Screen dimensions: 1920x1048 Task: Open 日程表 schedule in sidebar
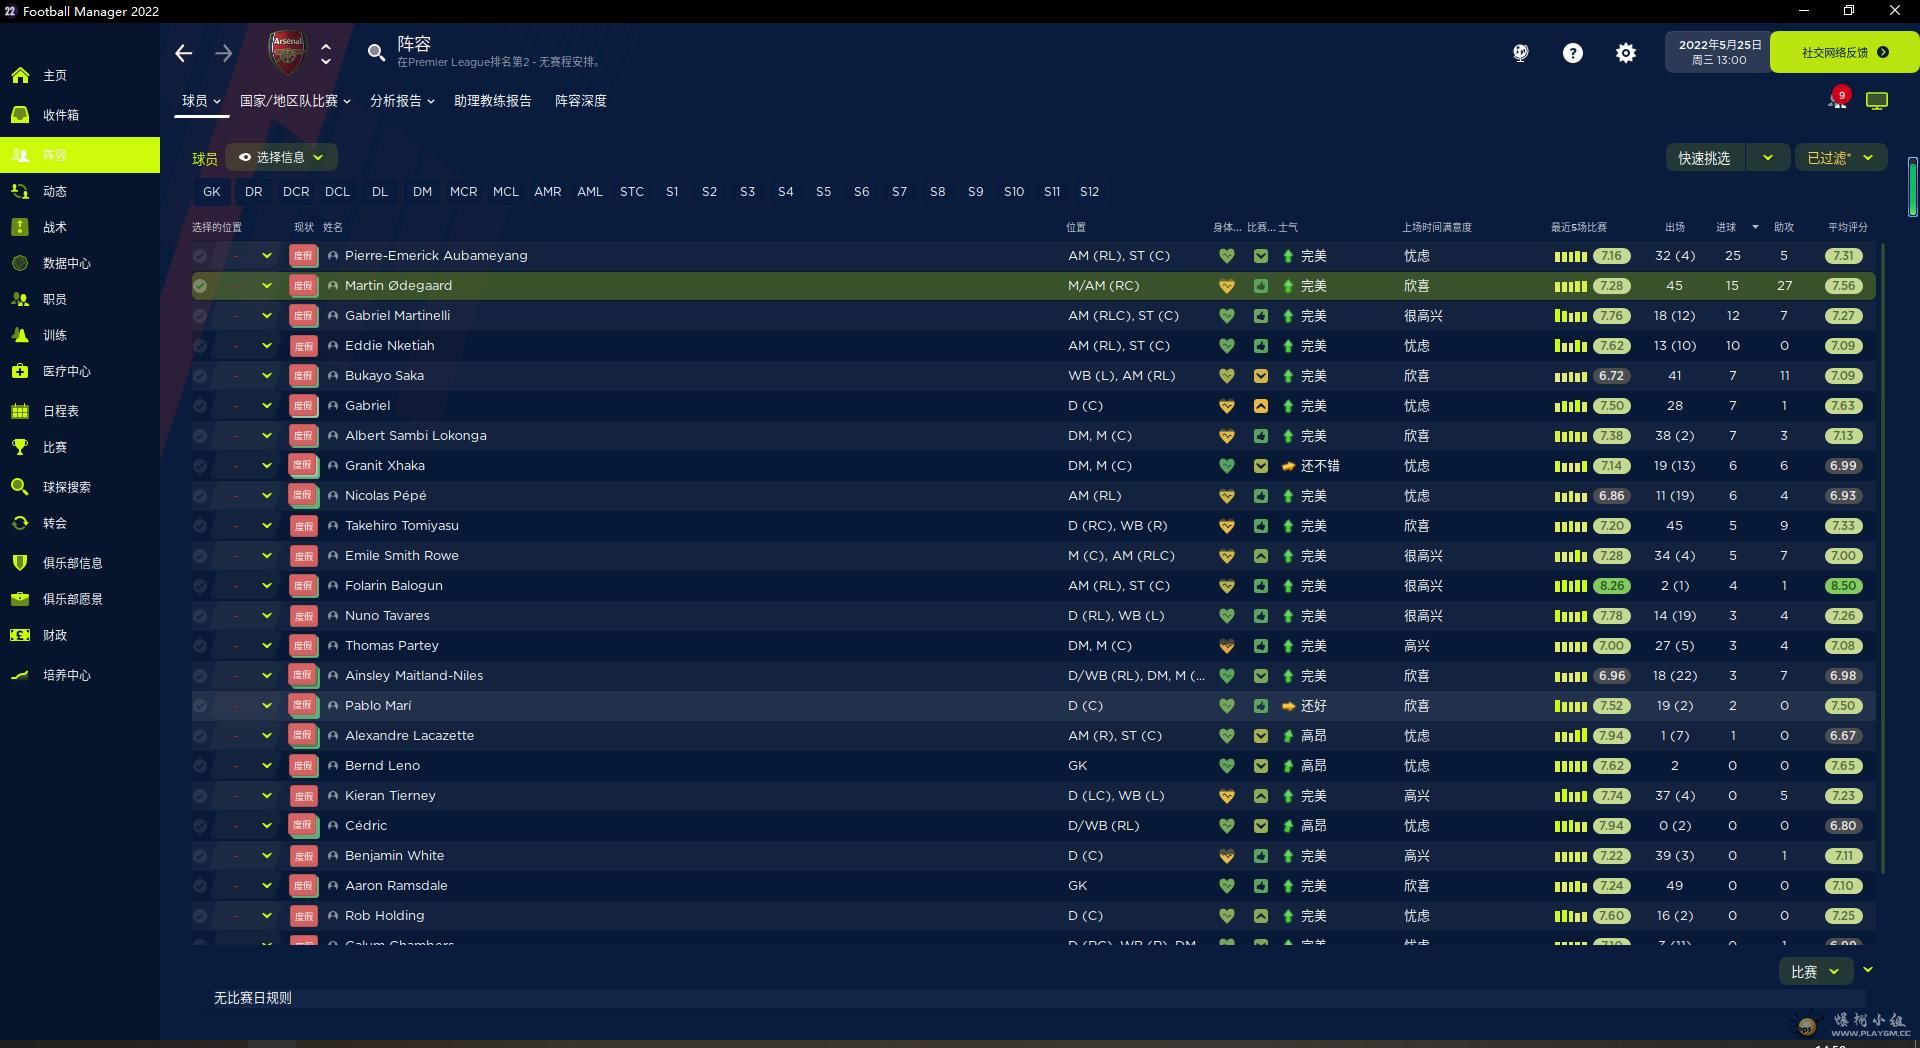click(x=80, y=411)
